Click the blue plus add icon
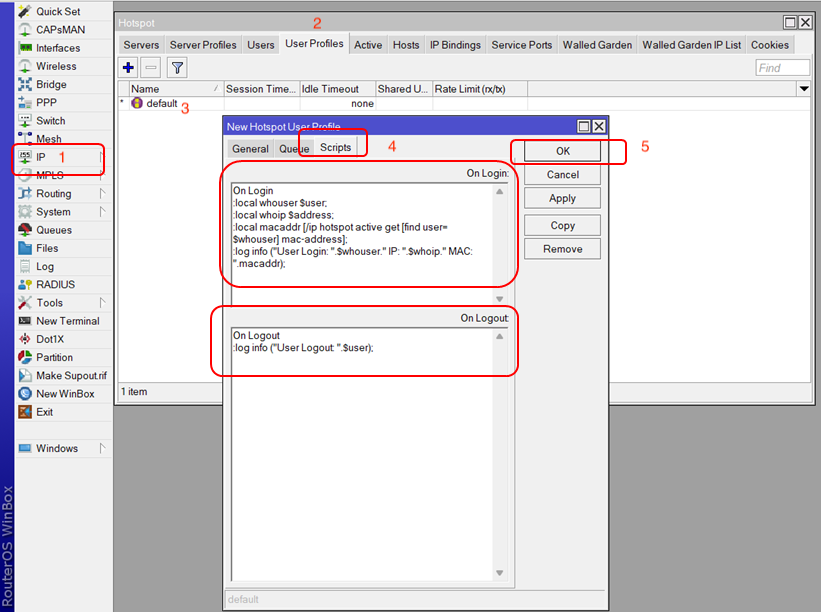821x612 pixels. tap(128, 68)
